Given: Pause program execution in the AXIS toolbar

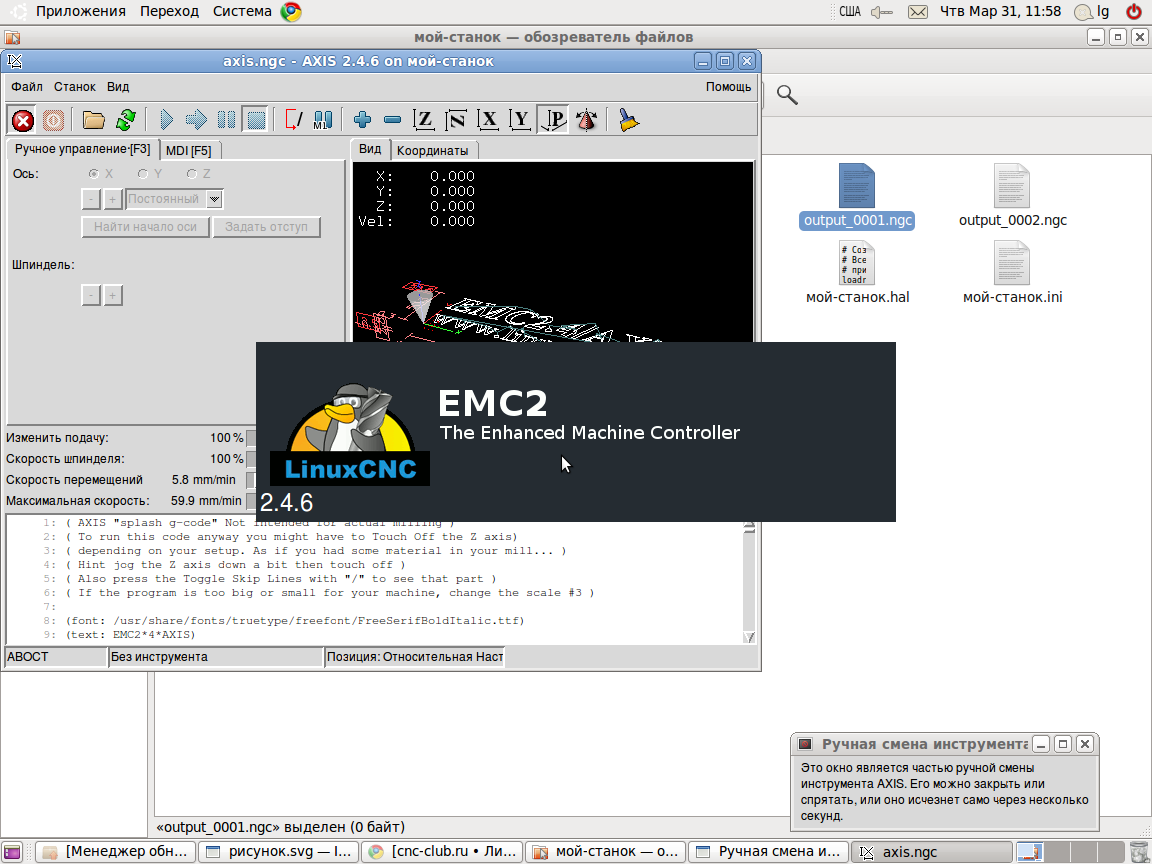Looking at the screenshot, I should (x=226, y=120).
